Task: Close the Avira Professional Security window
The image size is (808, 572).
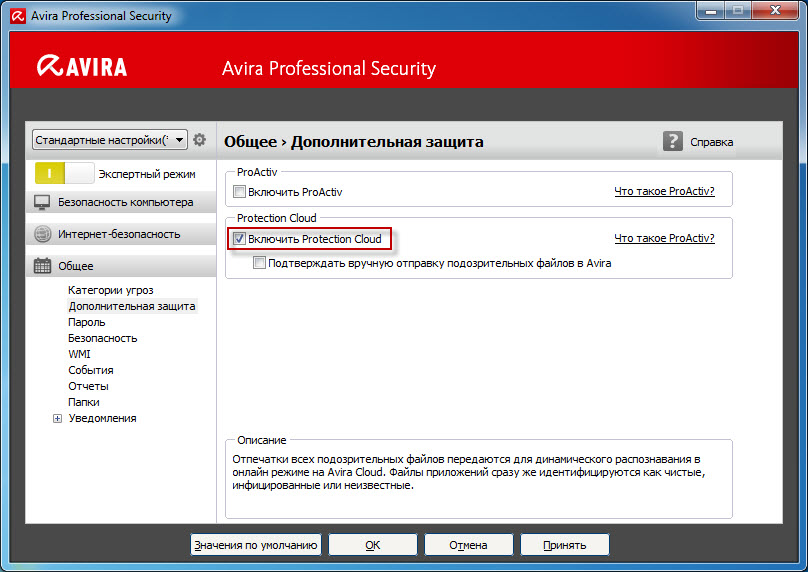Action: tap(775, 11)
